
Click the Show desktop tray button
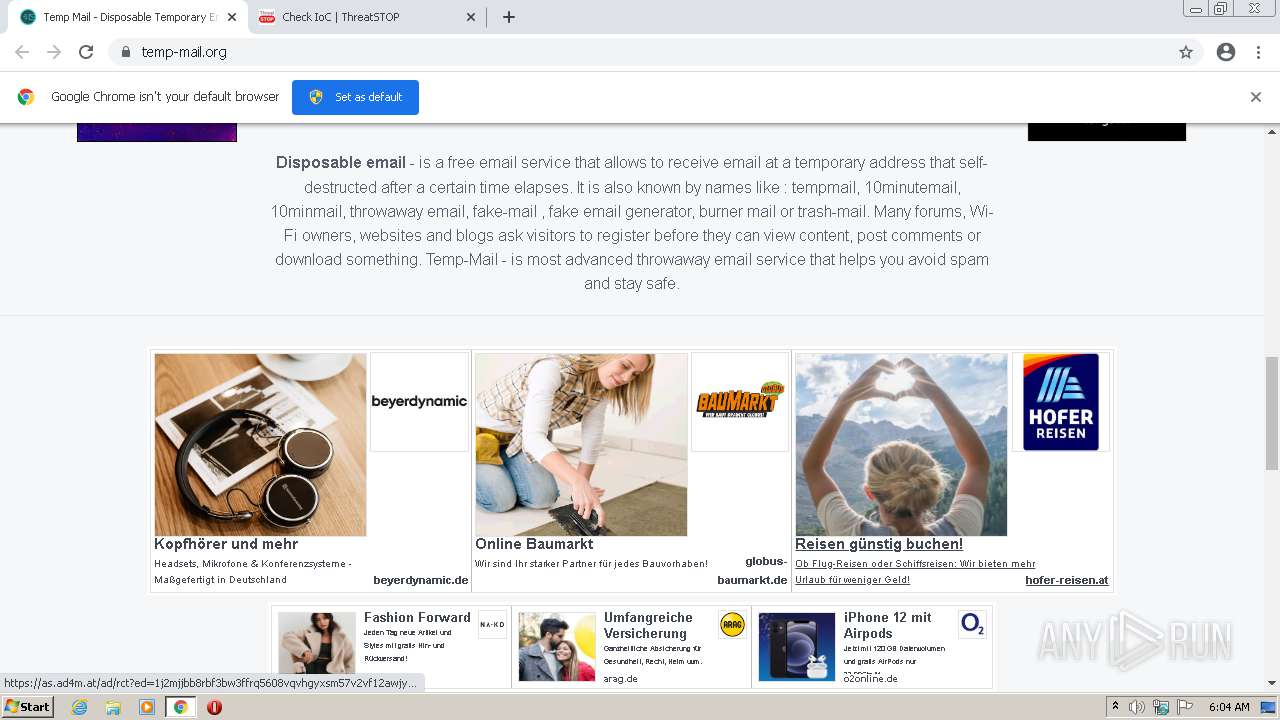click(1269, 707)
